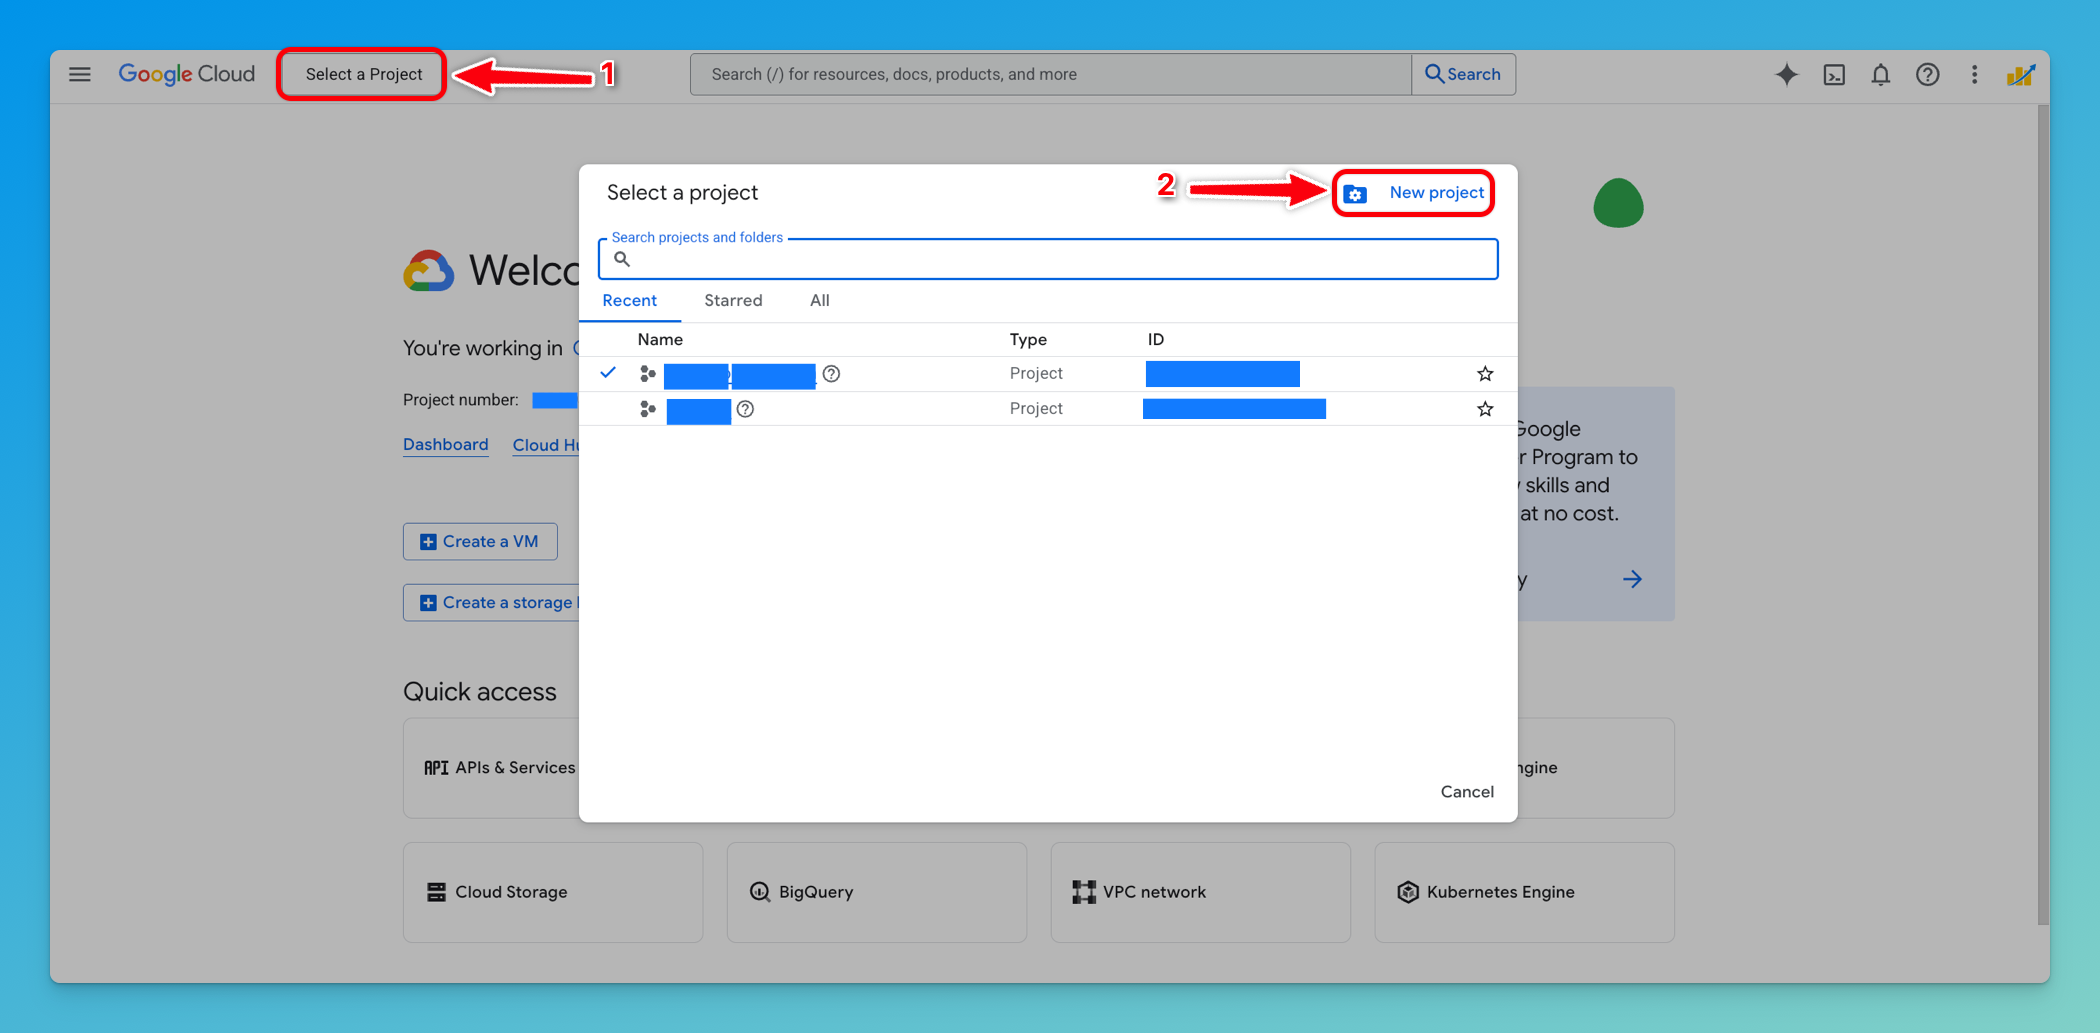Open the Select a Project dropdown
The image size is (2100, 1033).
(361, 74)
